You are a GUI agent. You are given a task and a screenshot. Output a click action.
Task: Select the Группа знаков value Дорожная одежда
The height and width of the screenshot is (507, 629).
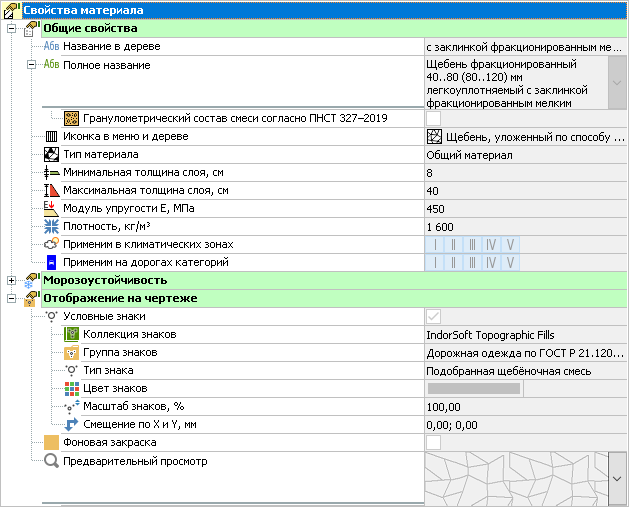(526, 353)
